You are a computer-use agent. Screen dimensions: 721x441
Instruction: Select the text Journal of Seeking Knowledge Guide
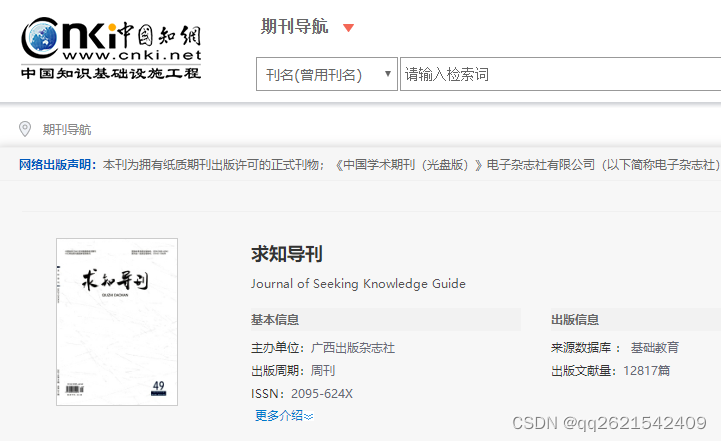click(x=358, y=284)
